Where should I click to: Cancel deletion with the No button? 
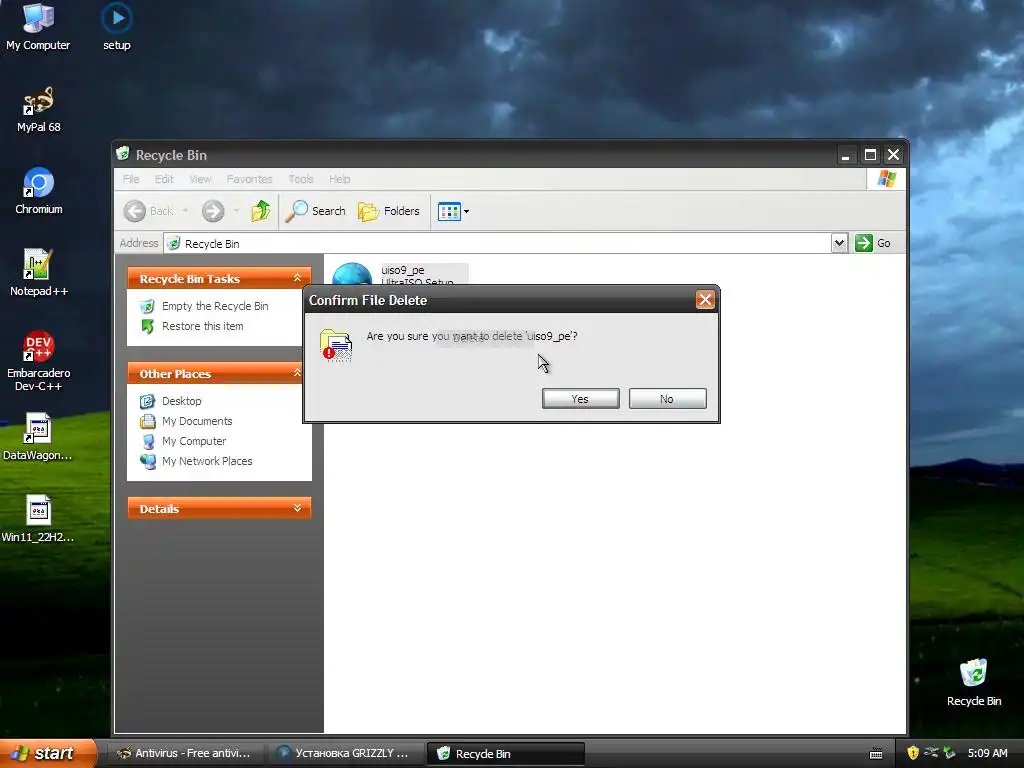(667, 398)
